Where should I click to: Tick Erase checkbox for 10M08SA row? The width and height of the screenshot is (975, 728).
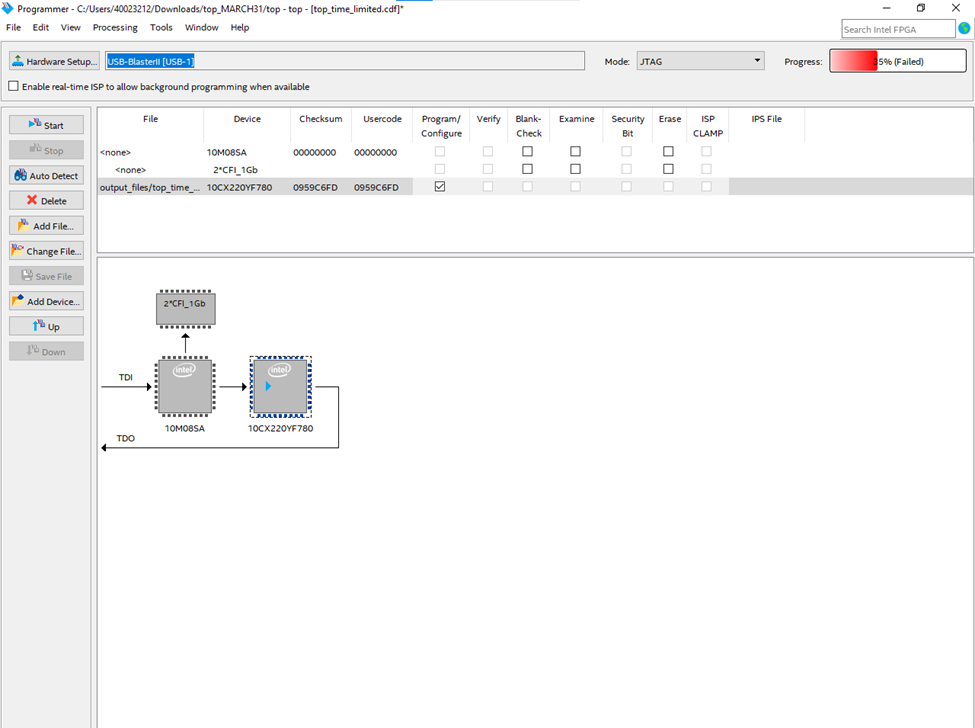tap(668, 152)
